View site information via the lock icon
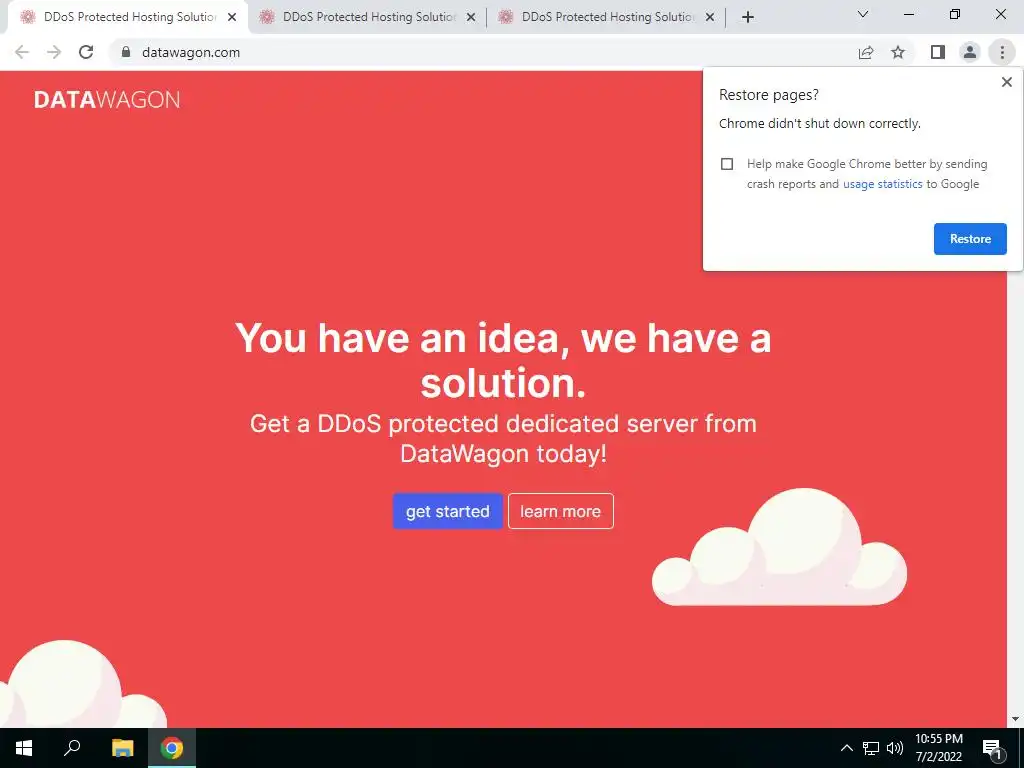This screenshot has height=768, width=1024. pos(126,52)
